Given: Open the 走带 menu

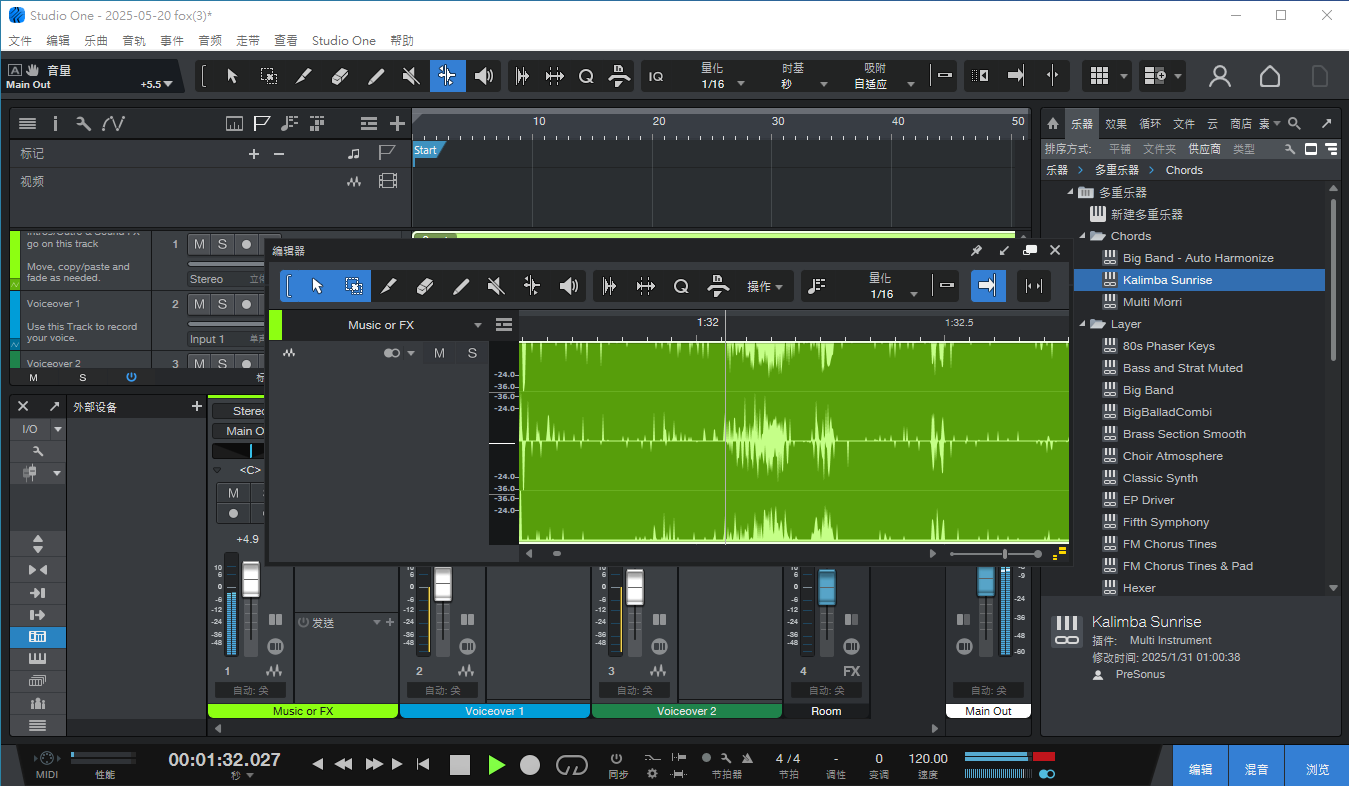Looking at the screenshot, I should (248, 41).
